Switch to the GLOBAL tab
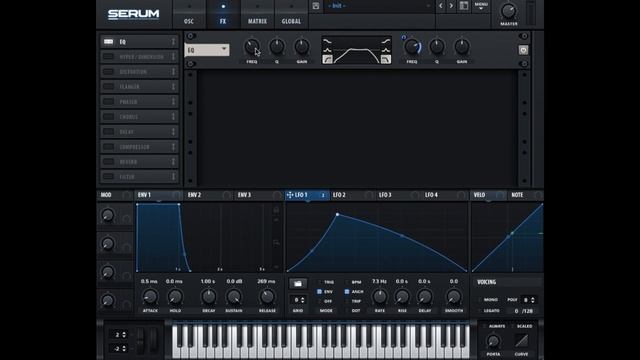 (291, 14)
